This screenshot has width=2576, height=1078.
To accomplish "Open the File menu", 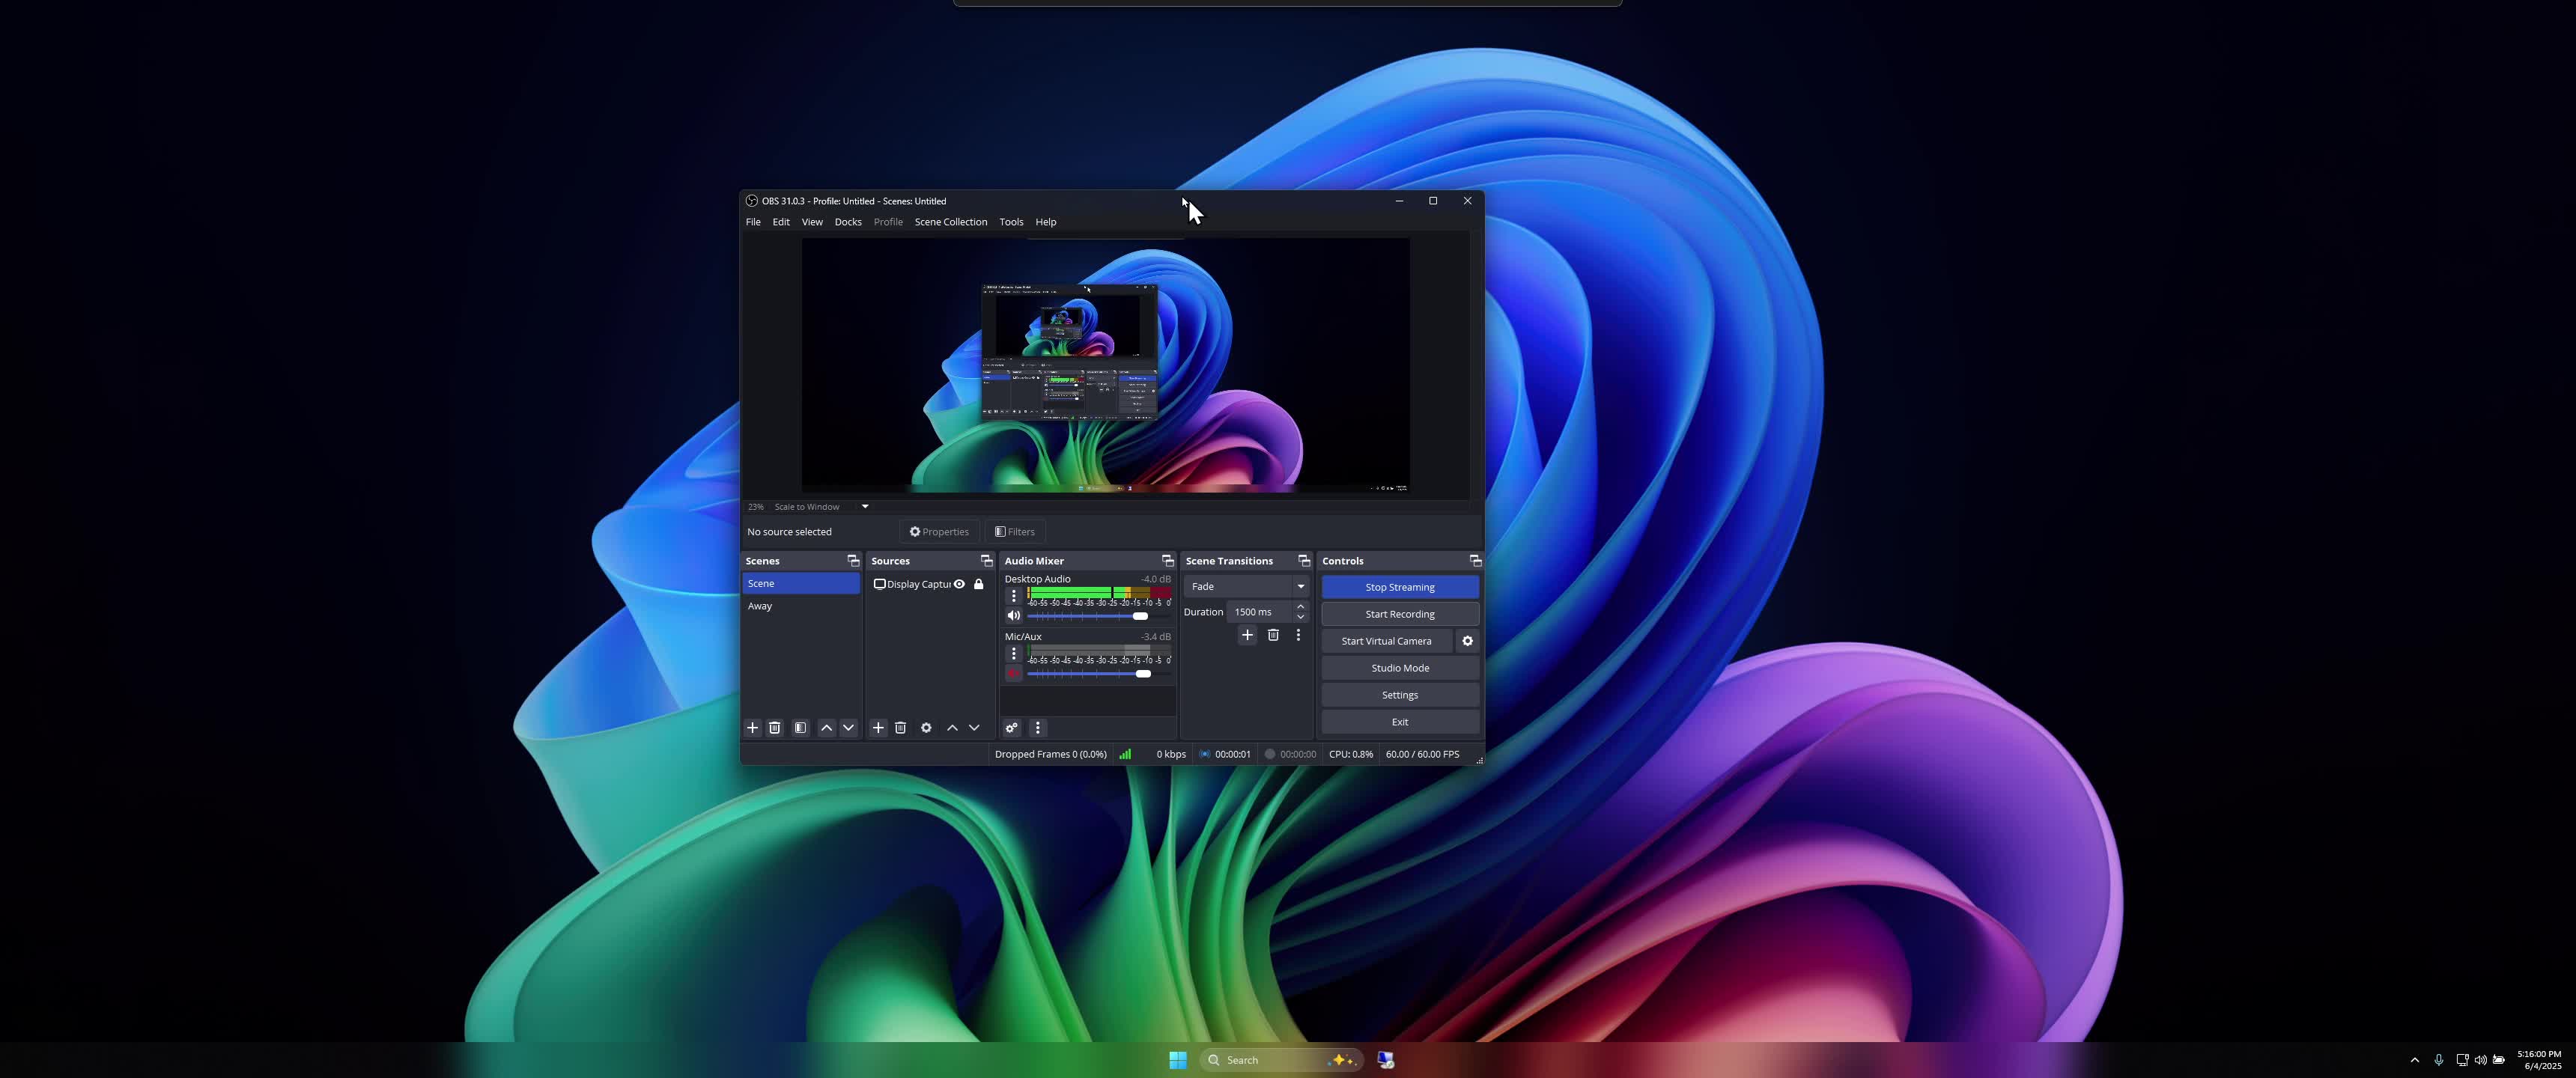I will click(753, 222).
